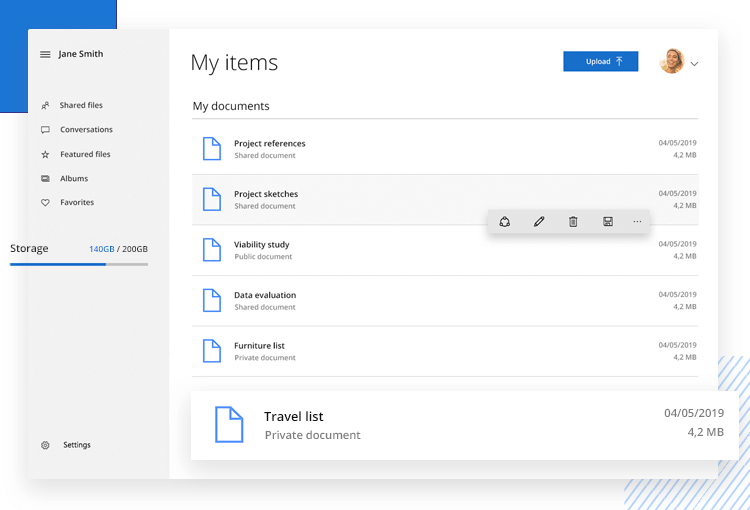
Task: Click the Featured files star icon
Action: [x=45, y=155]
